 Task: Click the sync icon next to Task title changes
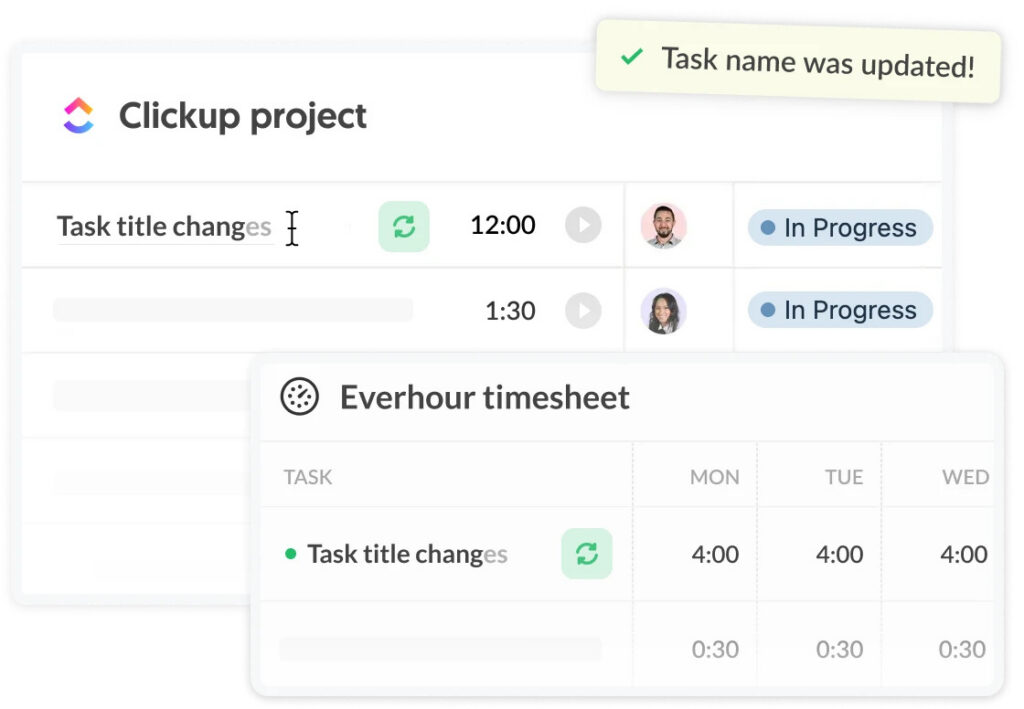click(403, 226)
